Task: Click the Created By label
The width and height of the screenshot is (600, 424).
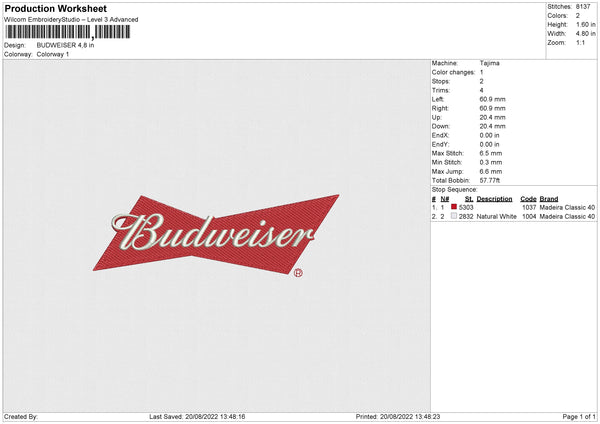Action: [x=21, y=417]
